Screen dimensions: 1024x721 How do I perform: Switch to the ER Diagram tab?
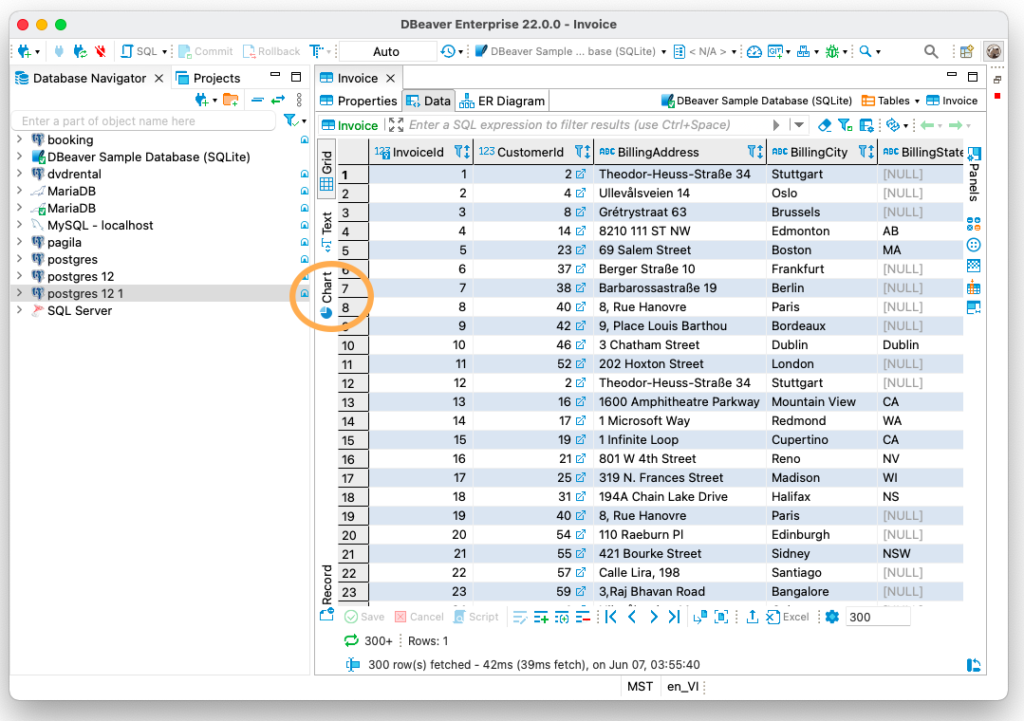(x=500, y=100)
